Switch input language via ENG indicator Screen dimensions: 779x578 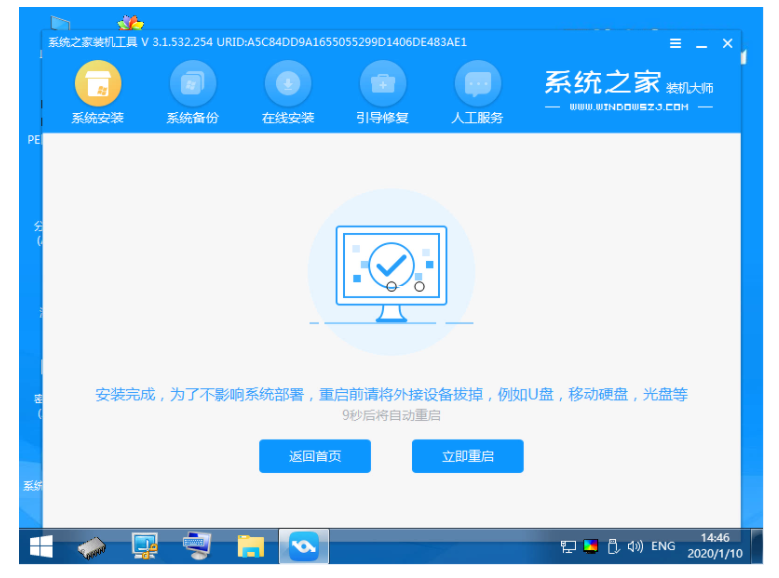point(663,547)
